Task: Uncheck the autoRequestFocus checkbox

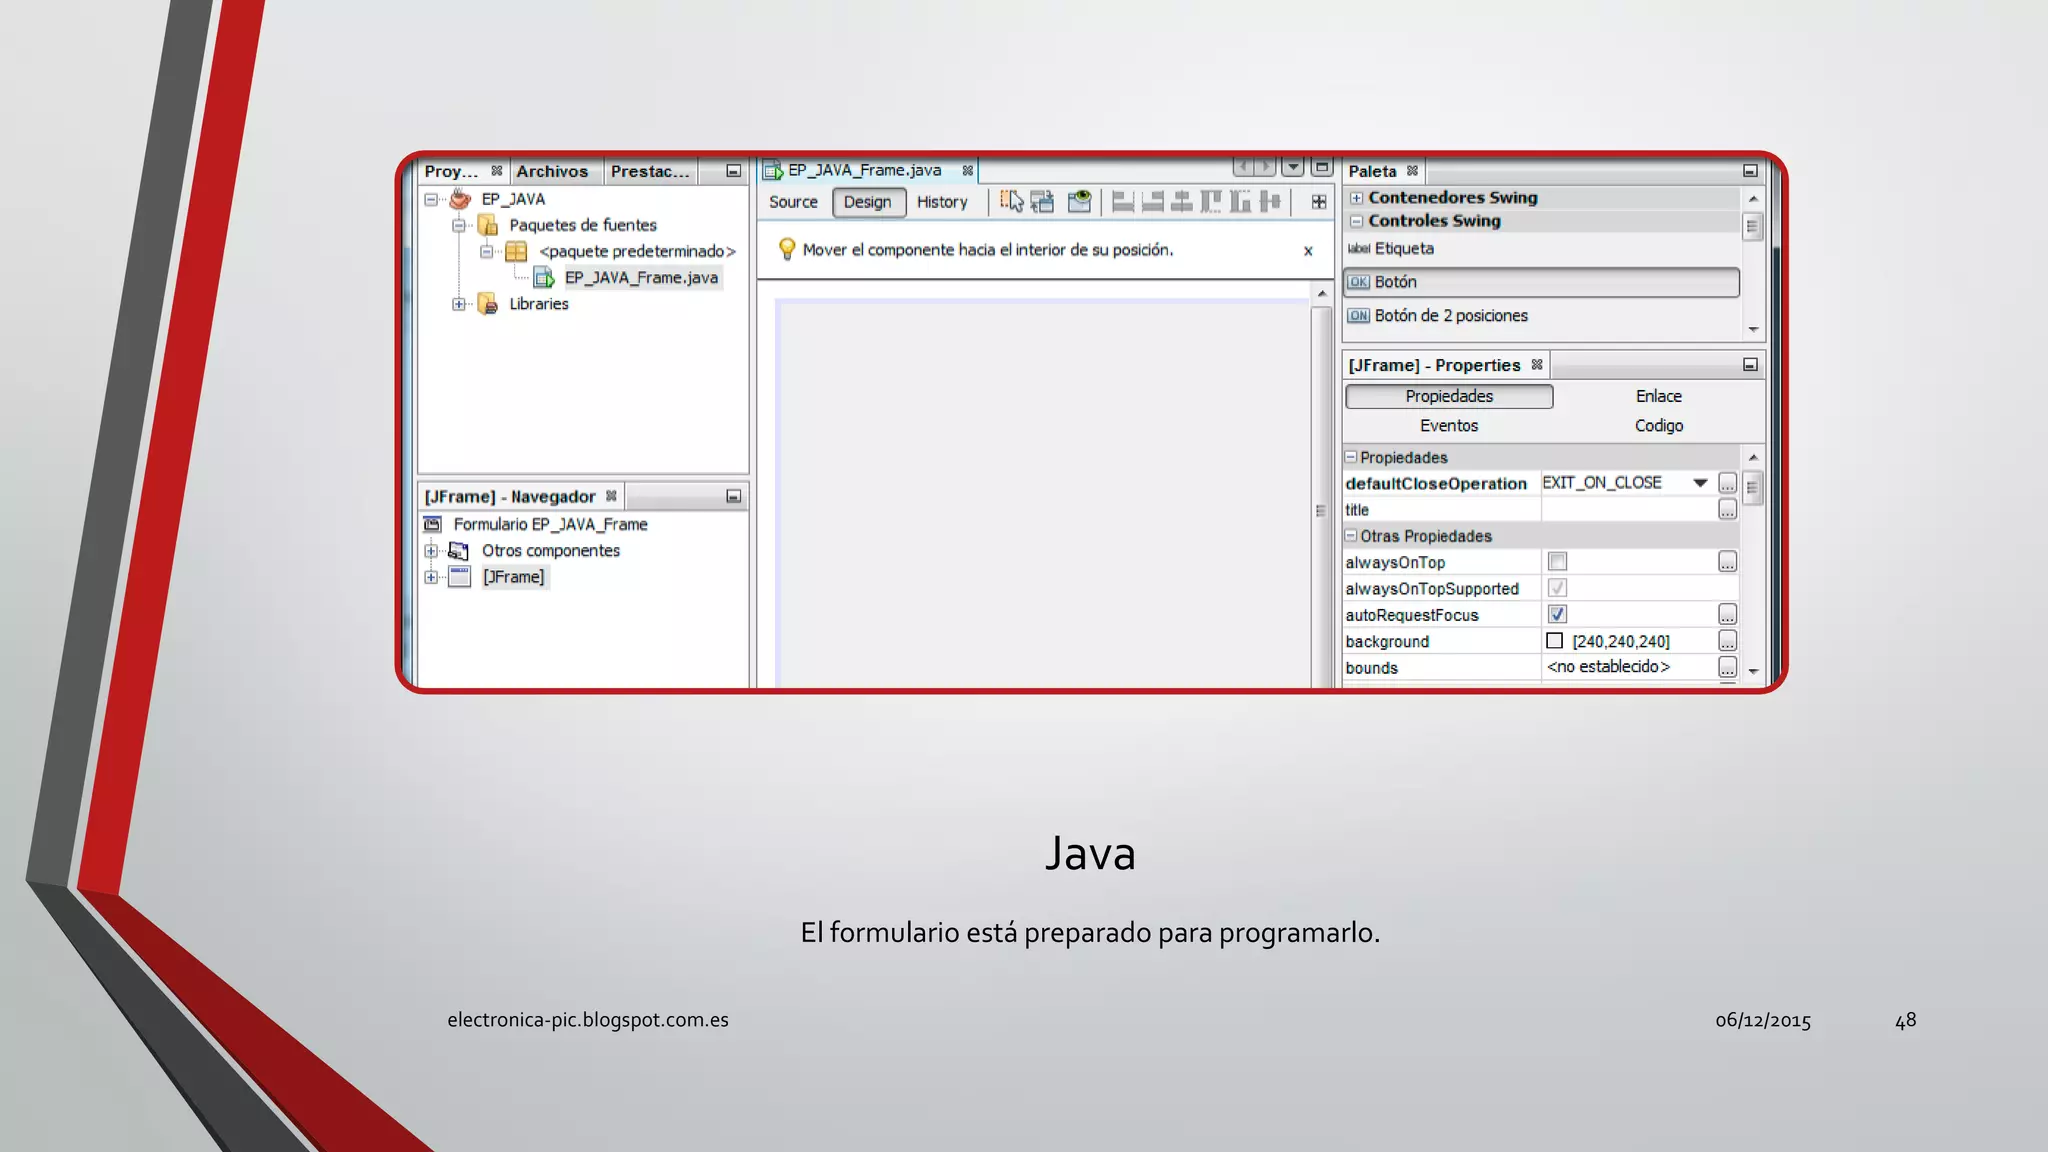Action: pyautogui.click(x=1557, y=615)
